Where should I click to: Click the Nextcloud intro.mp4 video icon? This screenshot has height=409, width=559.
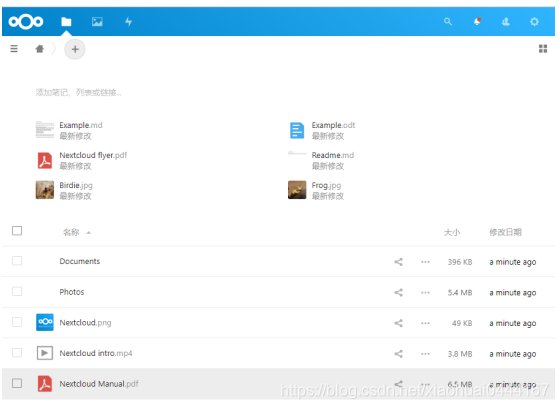tap(45, 353)
